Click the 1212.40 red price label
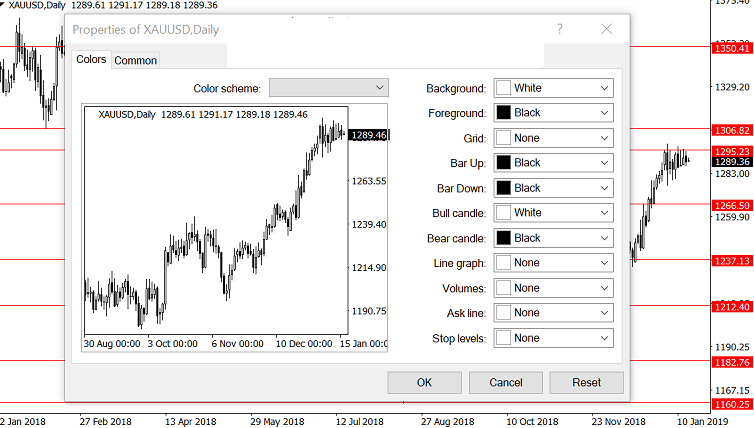 [732, 307]
